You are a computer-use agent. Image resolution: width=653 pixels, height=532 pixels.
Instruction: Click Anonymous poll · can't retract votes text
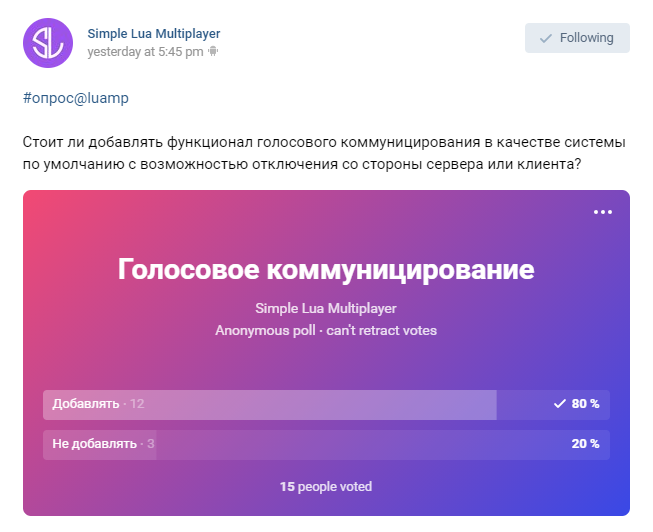pyautogui.click(x=326, y=330)
